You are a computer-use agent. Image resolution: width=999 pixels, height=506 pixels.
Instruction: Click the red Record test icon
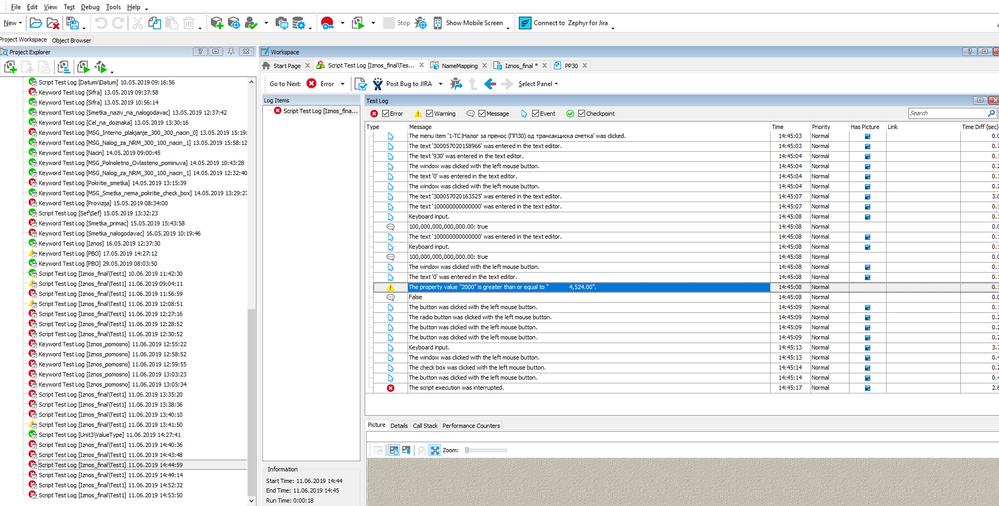pos(327,22)
